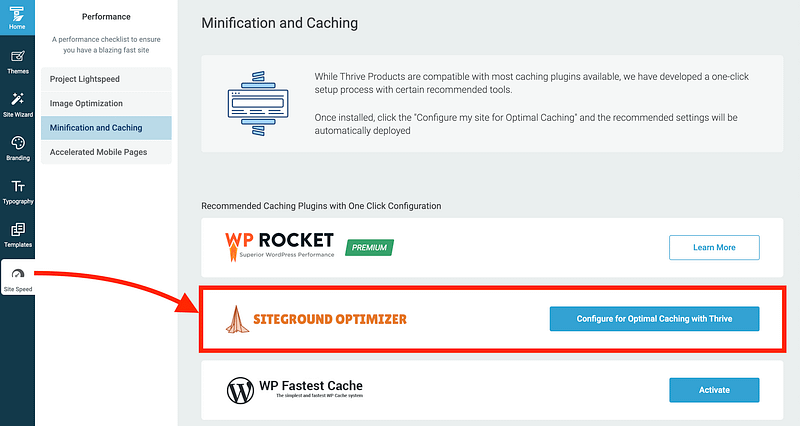
Task: Activate WP Fastest Cache plugin
Action: 713,389
